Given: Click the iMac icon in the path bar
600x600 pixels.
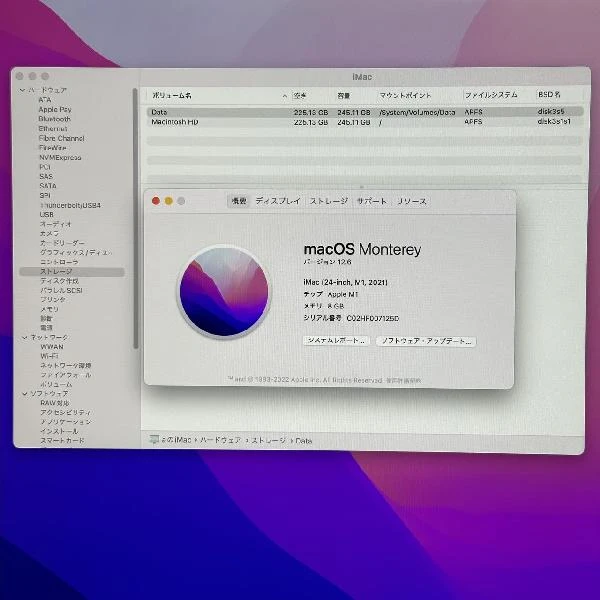Looking at the screenshot, I should click(154, 440).
